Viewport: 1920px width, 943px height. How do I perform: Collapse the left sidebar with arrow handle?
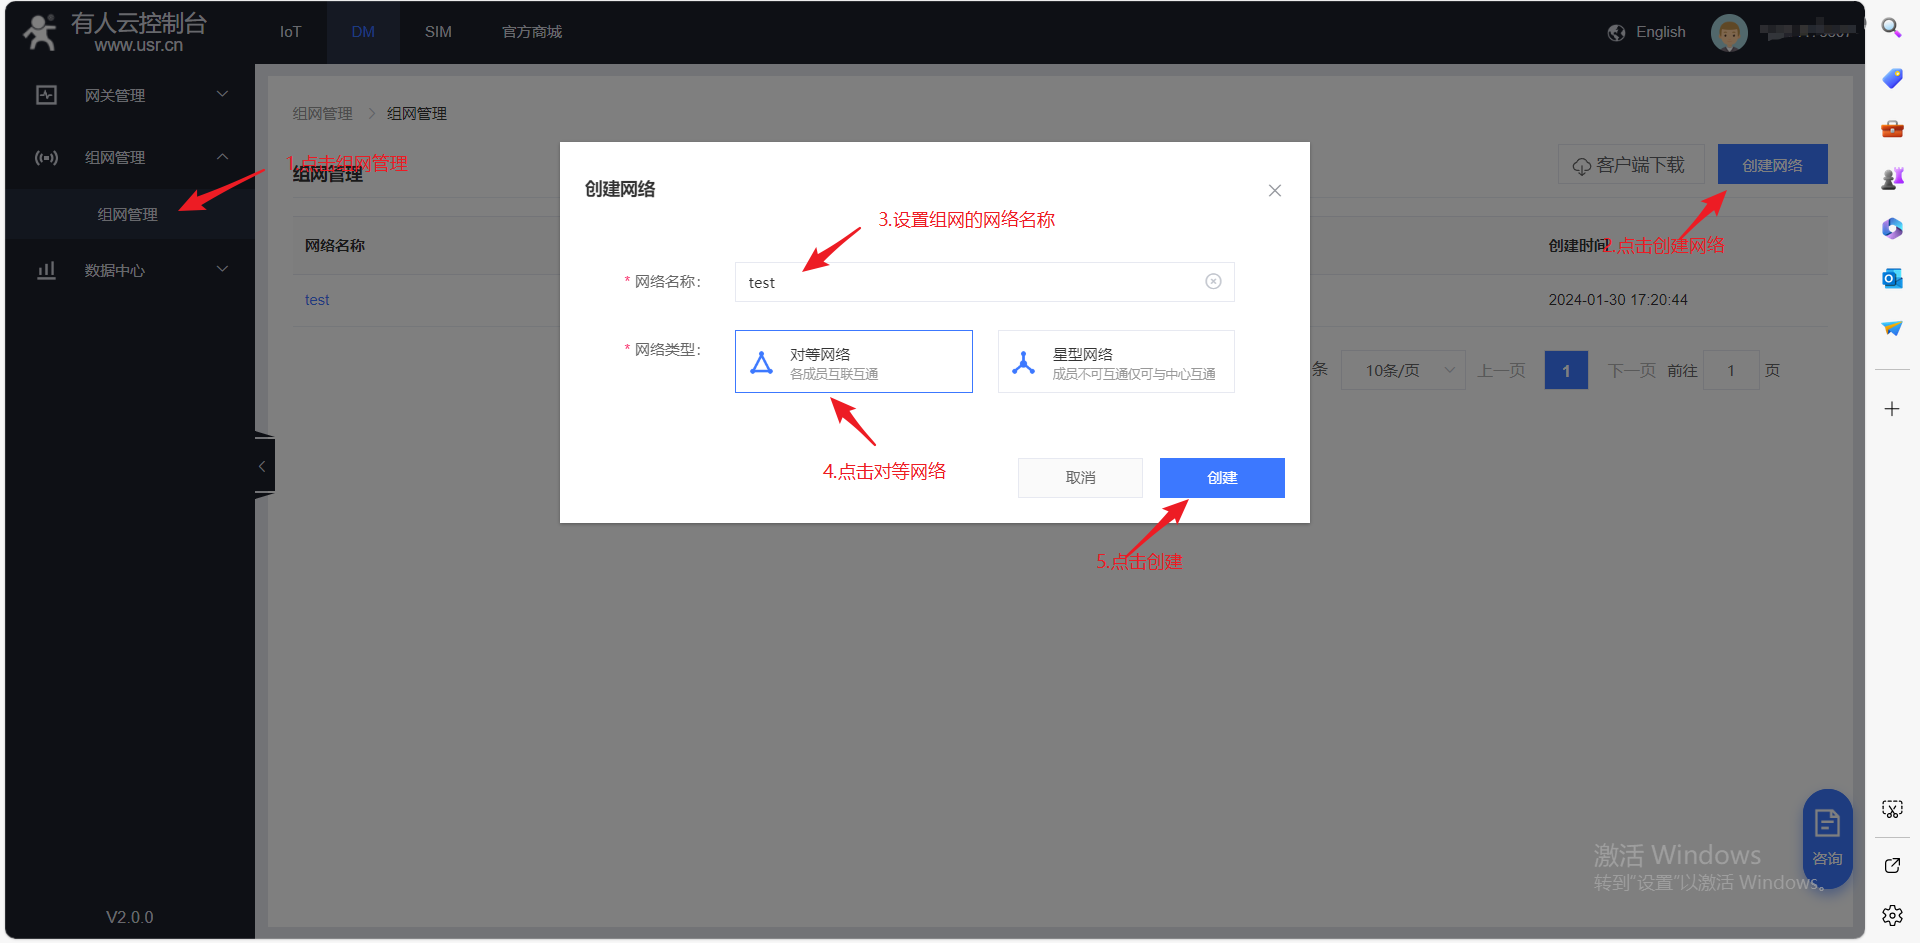(x=263, y=466)
